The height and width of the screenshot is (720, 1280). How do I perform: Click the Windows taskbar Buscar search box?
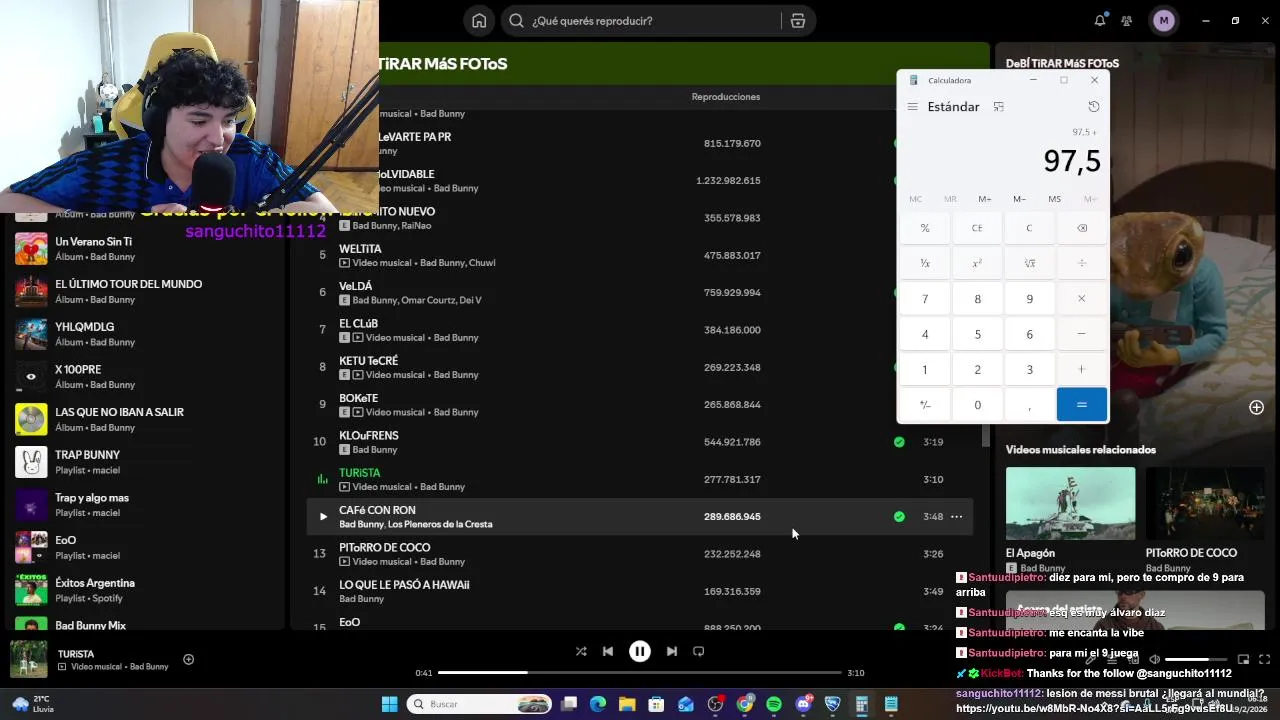480,704
